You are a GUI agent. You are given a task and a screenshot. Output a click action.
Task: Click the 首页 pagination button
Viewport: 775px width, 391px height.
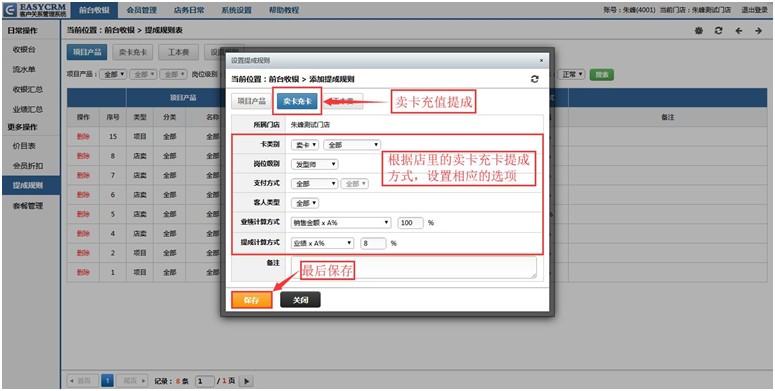83,381
